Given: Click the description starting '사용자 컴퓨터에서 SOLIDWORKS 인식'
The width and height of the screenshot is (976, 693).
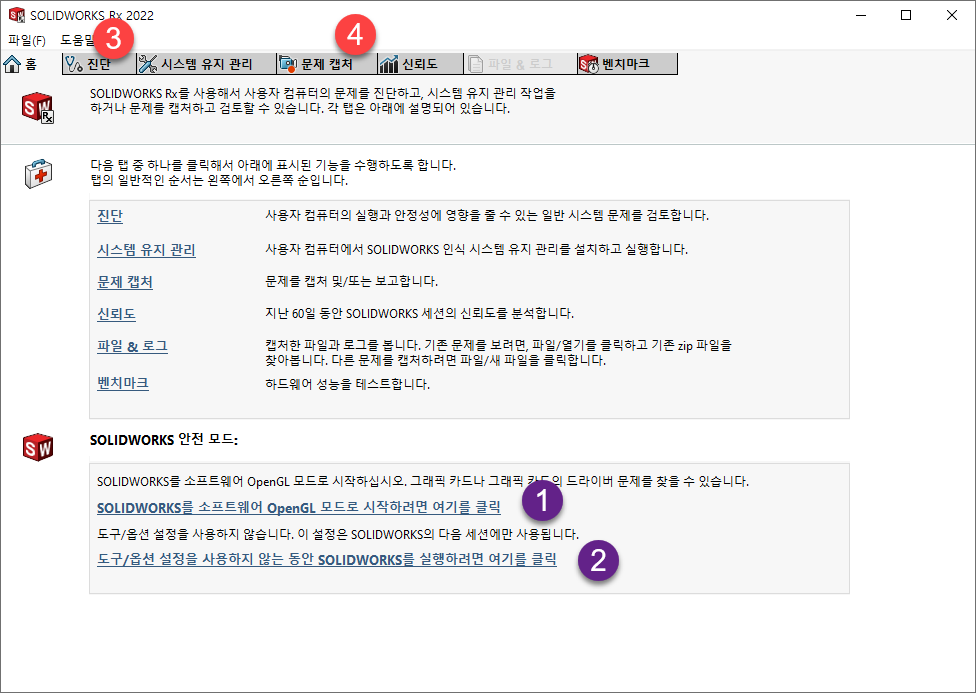Looking at the screenshot, I should point(477,250).
